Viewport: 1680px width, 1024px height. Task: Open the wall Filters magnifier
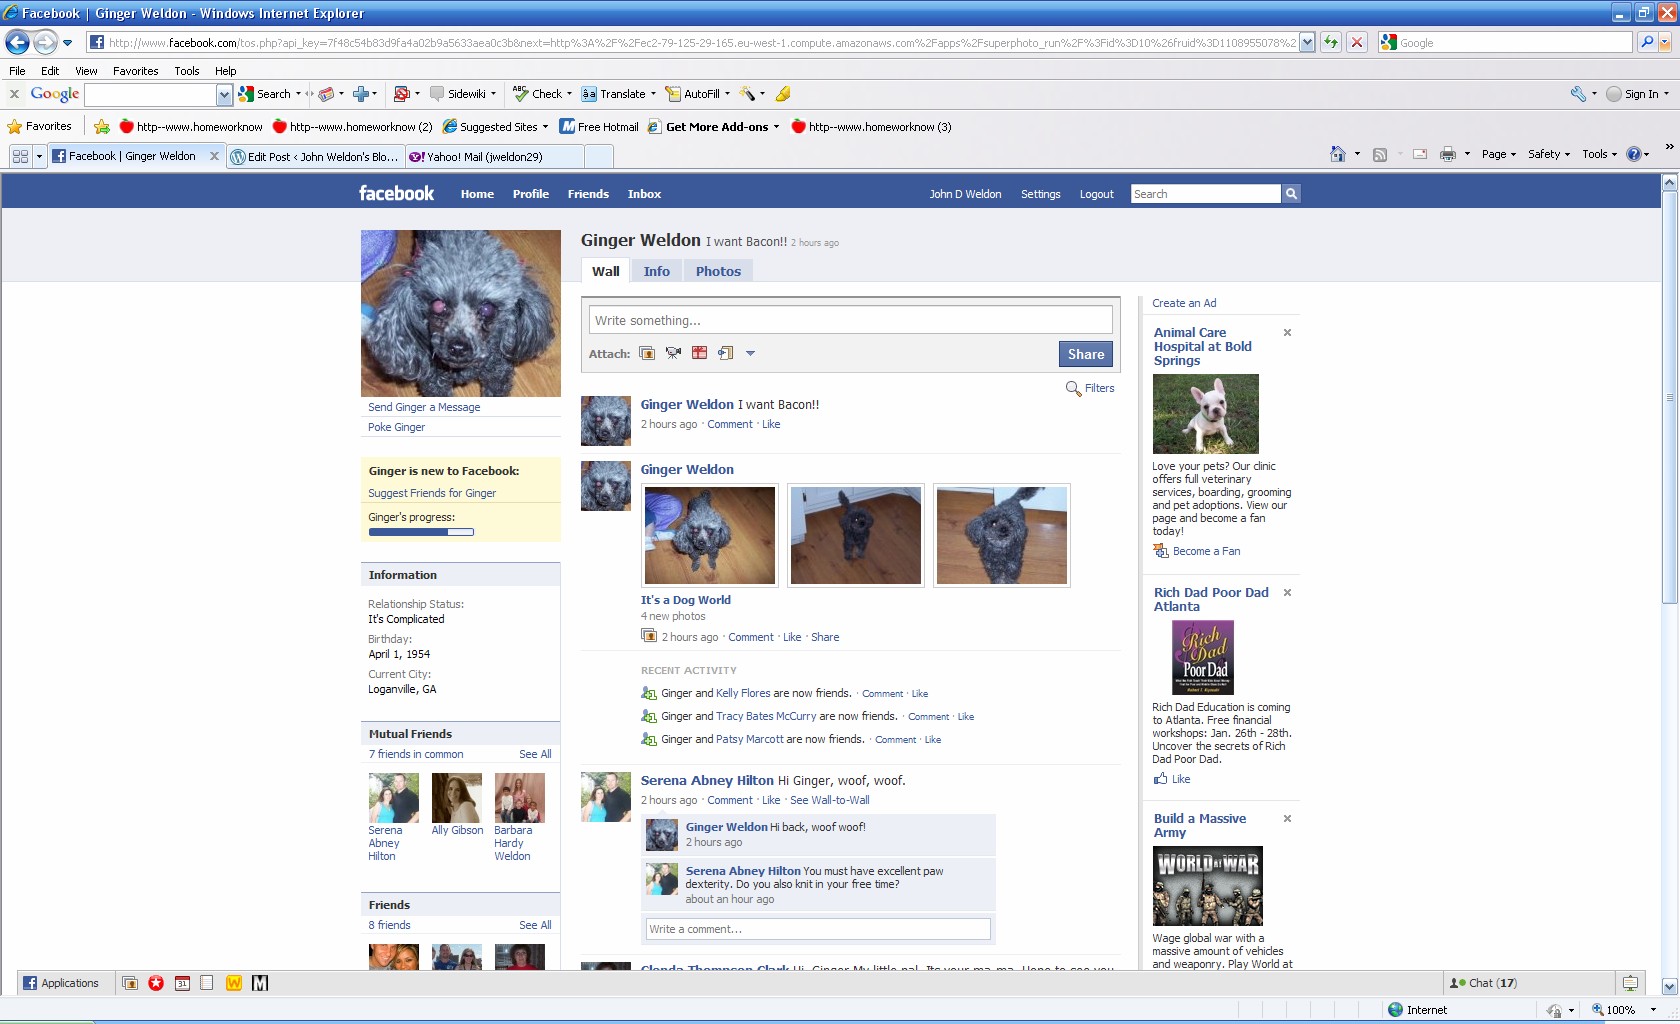tap(1074, 388)
